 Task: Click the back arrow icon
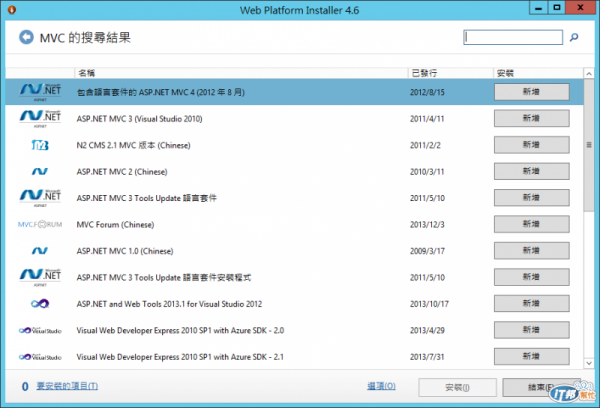click(26, 37)
